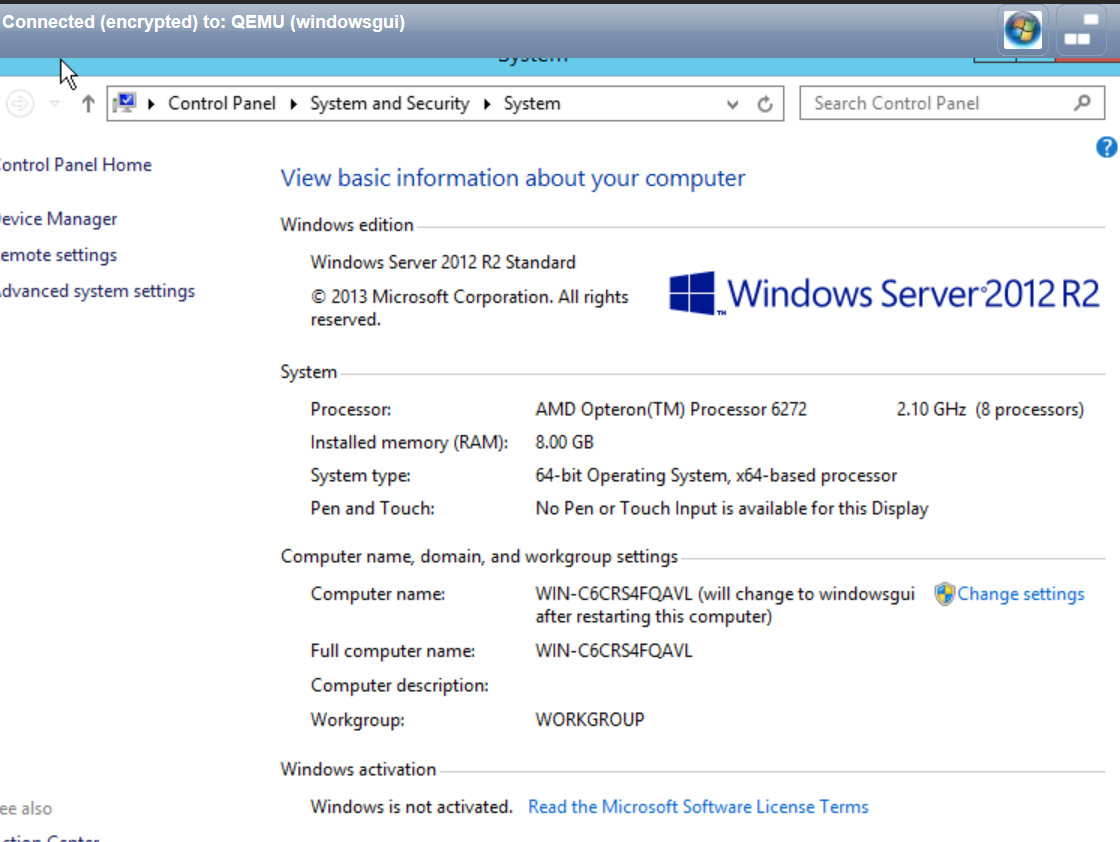Viewport: 1120px width, 842px height.
Task: Click the '2.10 GHz (8 processors)' value
Action: point(990,410)
